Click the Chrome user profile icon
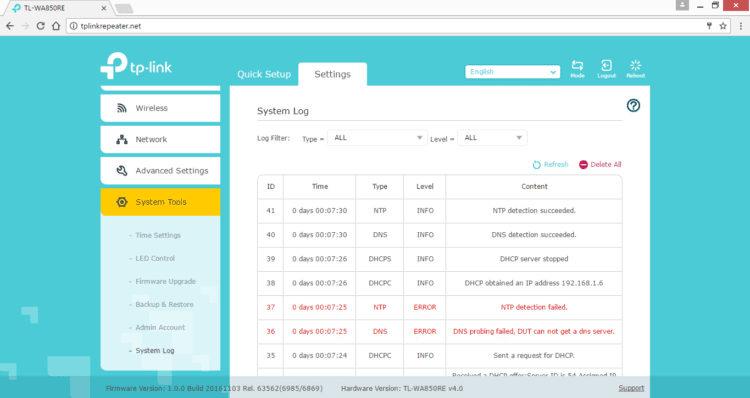 (682, 5)
